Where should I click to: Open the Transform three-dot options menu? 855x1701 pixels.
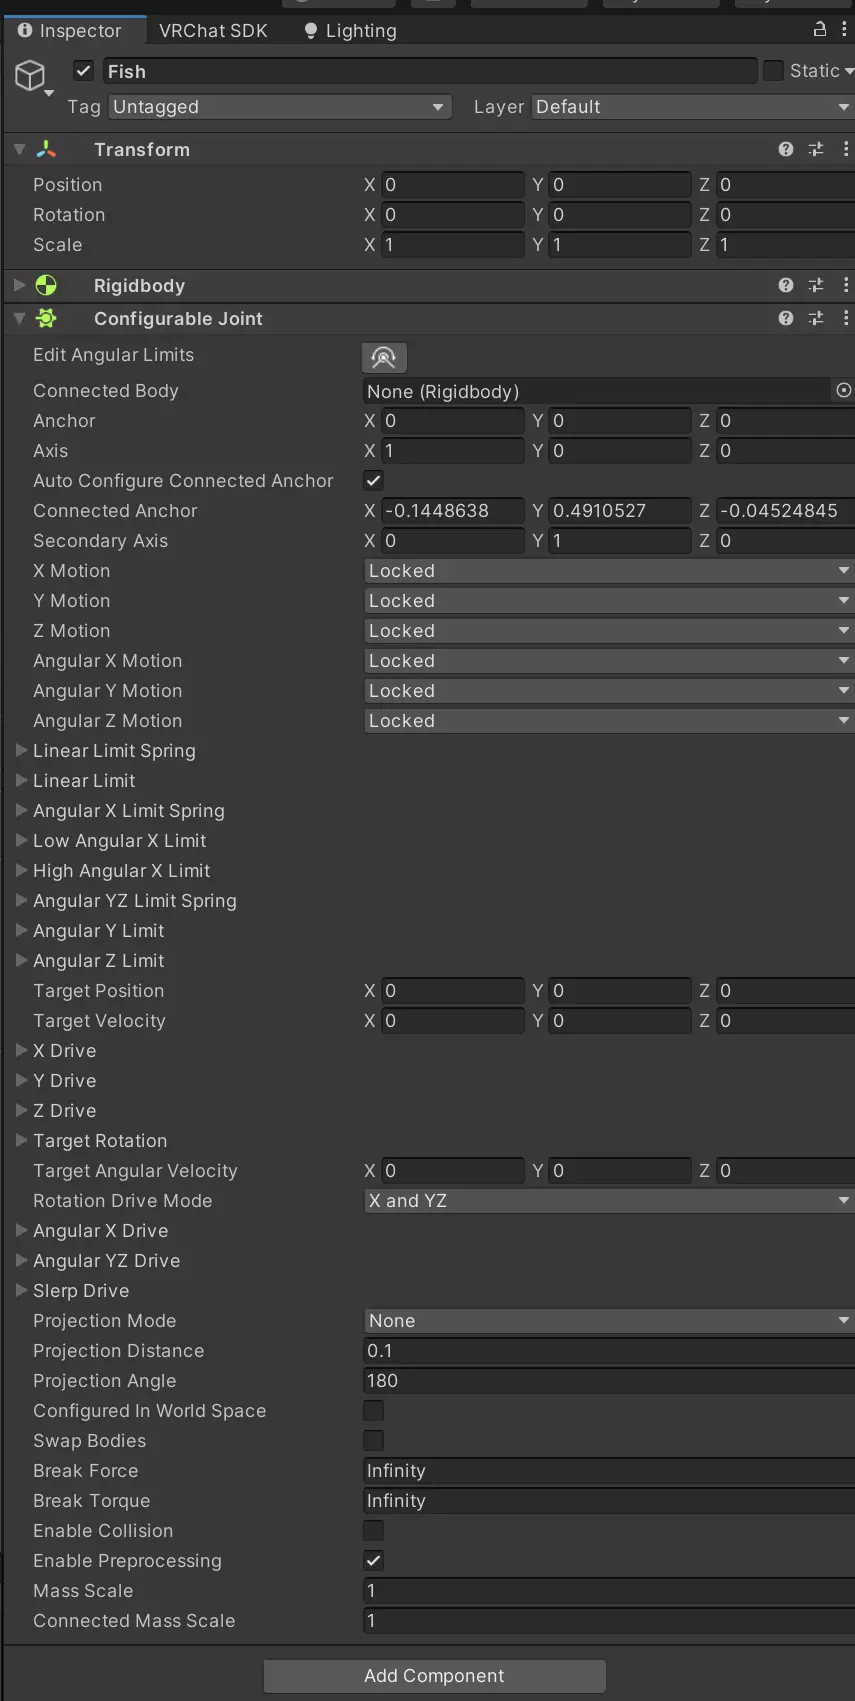(x=846, y=149)
